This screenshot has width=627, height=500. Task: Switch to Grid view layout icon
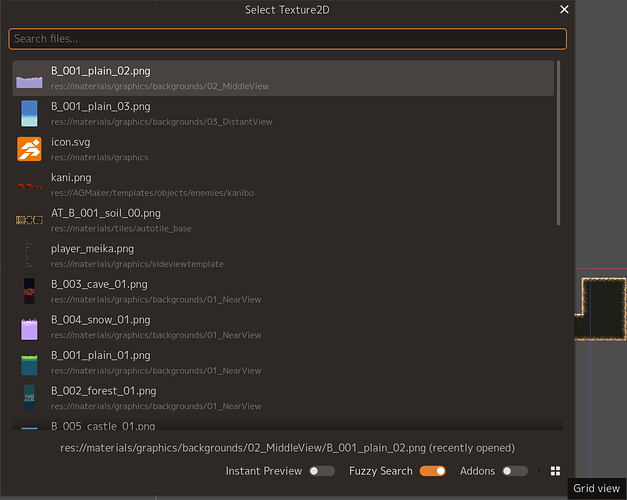click(555, 471)
